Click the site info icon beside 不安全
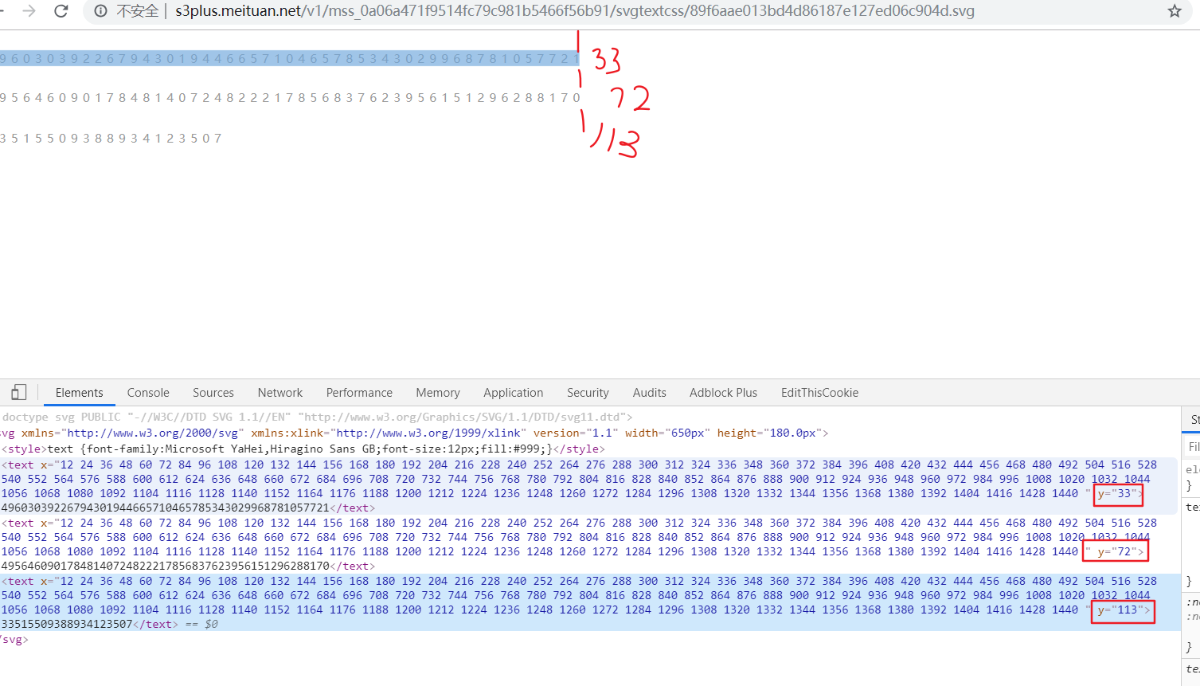1200x686 pixels. tap(100, 12)
